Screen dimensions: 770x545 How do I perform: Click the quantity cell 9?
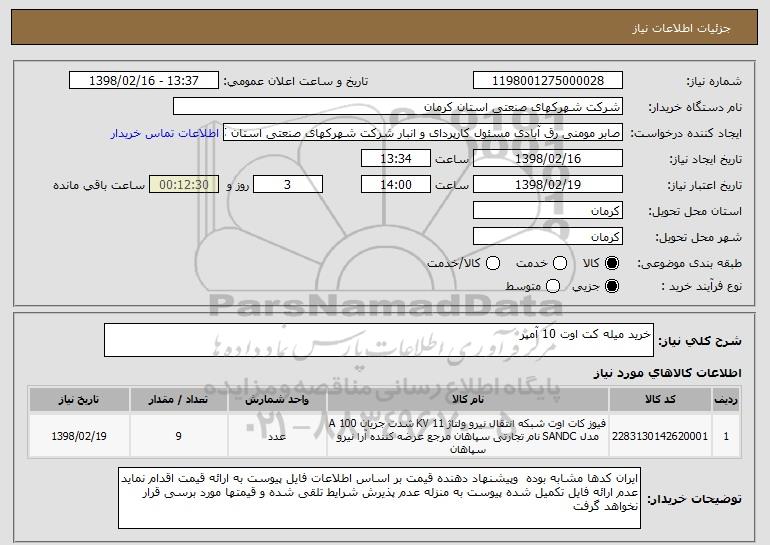click(x=179, y=436)
